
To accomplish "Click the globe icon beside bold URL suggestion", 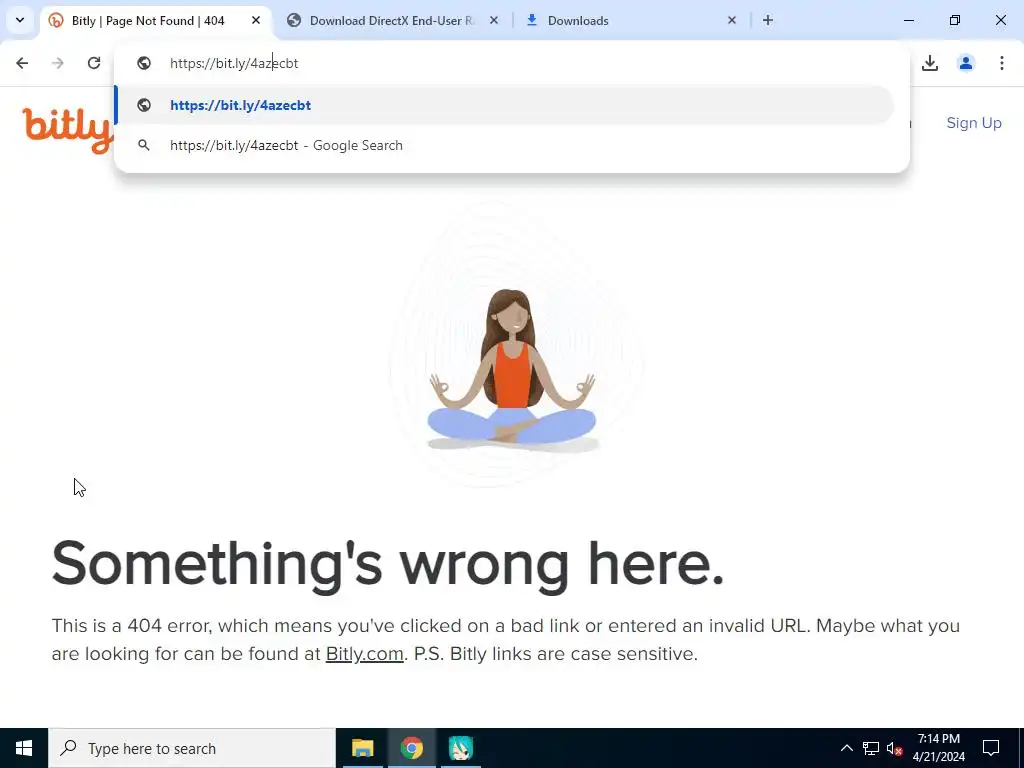I will pos(144,105).
